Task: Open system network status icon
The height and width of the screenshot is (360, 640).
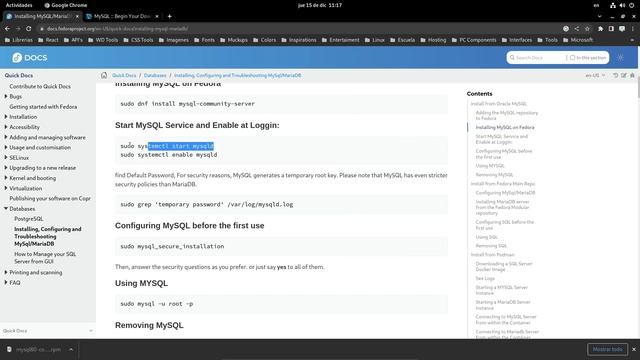Action: [613, 5]
